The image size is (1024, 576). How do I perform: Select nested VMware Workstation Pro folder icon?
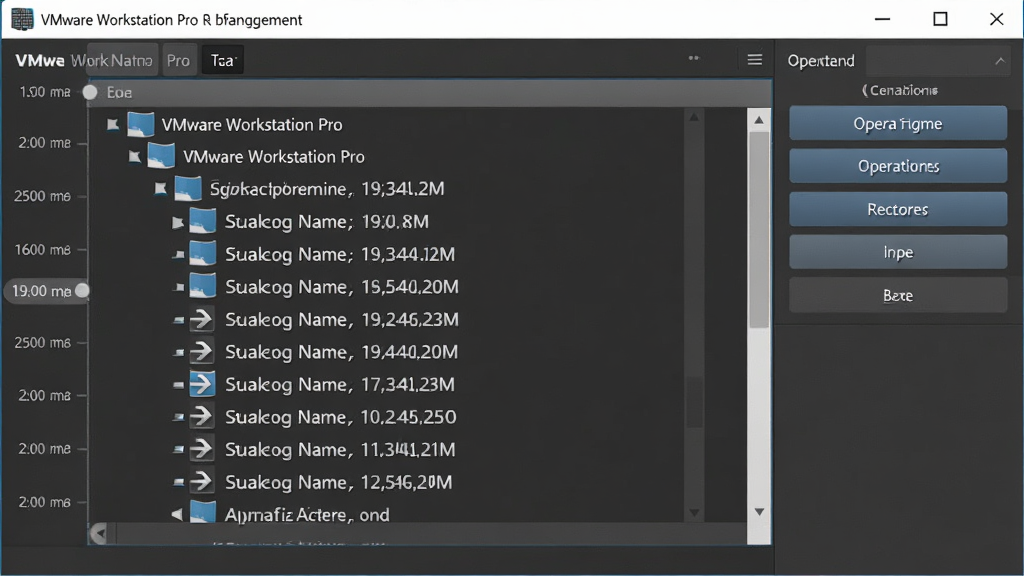(161, 156)
